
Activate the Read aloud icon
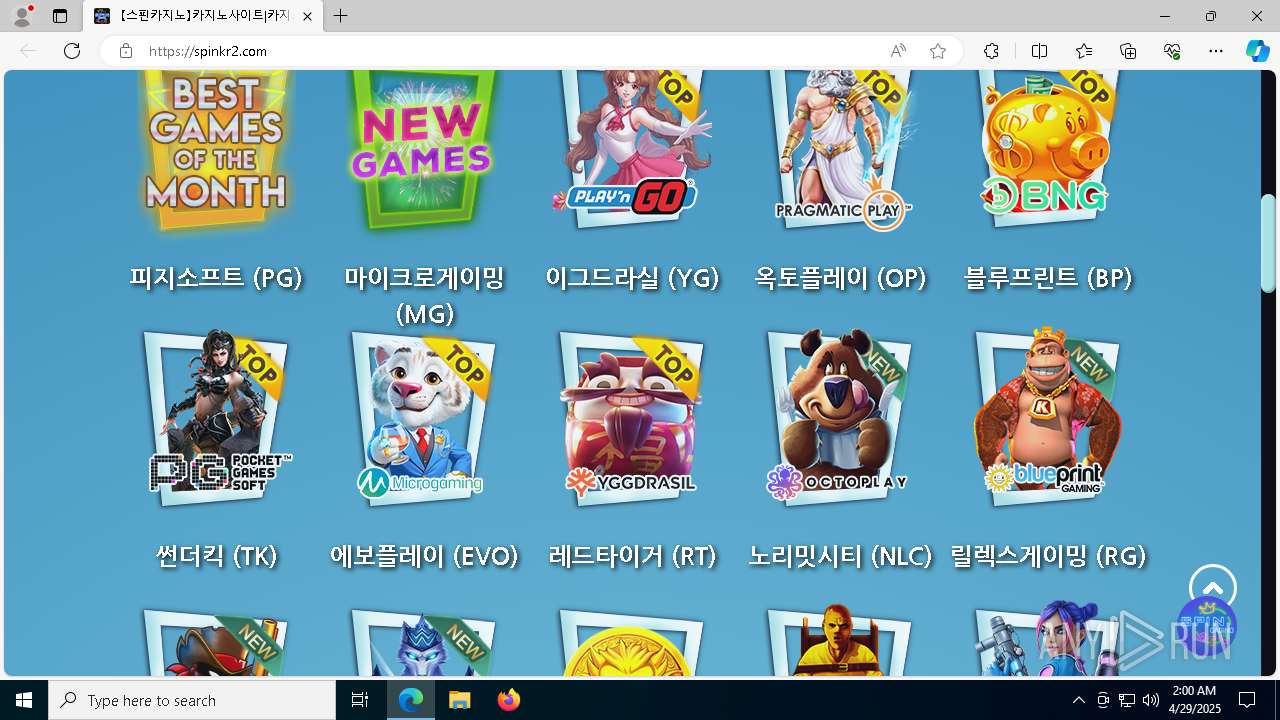coord(898,51)
